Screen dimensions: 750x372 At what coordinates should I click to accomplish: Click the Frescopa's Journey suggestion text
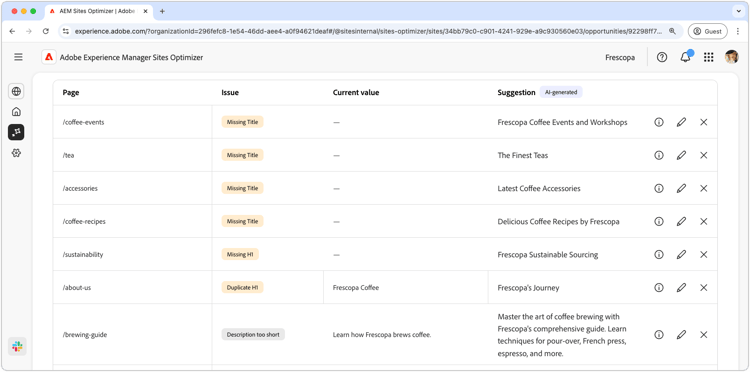(528, 288)
